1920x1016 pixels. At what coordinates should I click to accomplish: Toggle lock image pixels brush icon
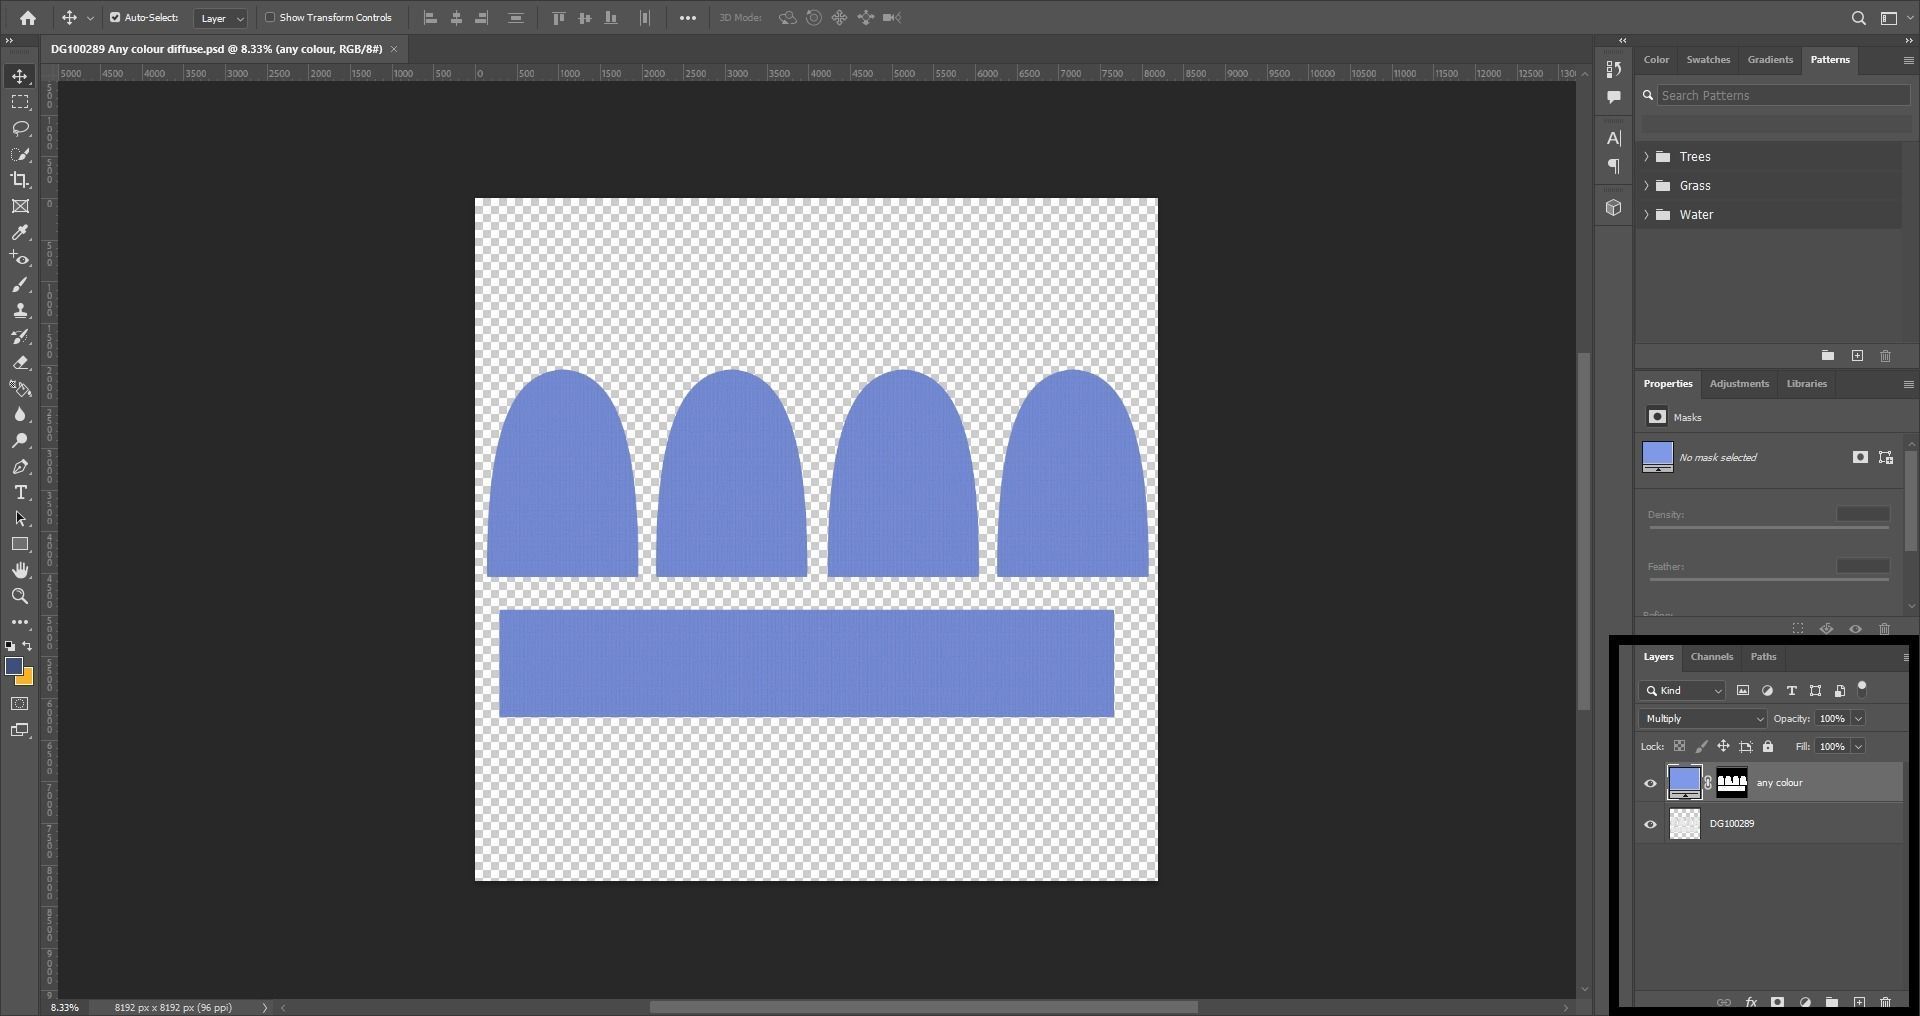click(x=1702, y=747)
